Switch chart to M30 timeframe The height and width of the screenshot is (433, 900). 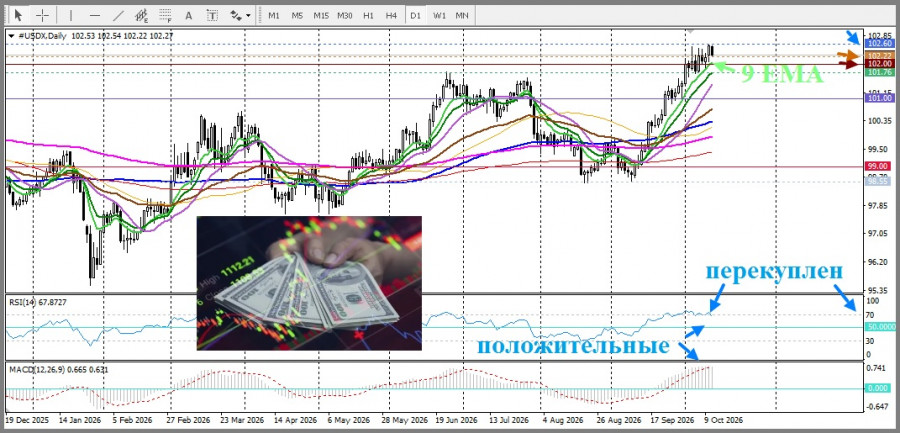(344, 16)
